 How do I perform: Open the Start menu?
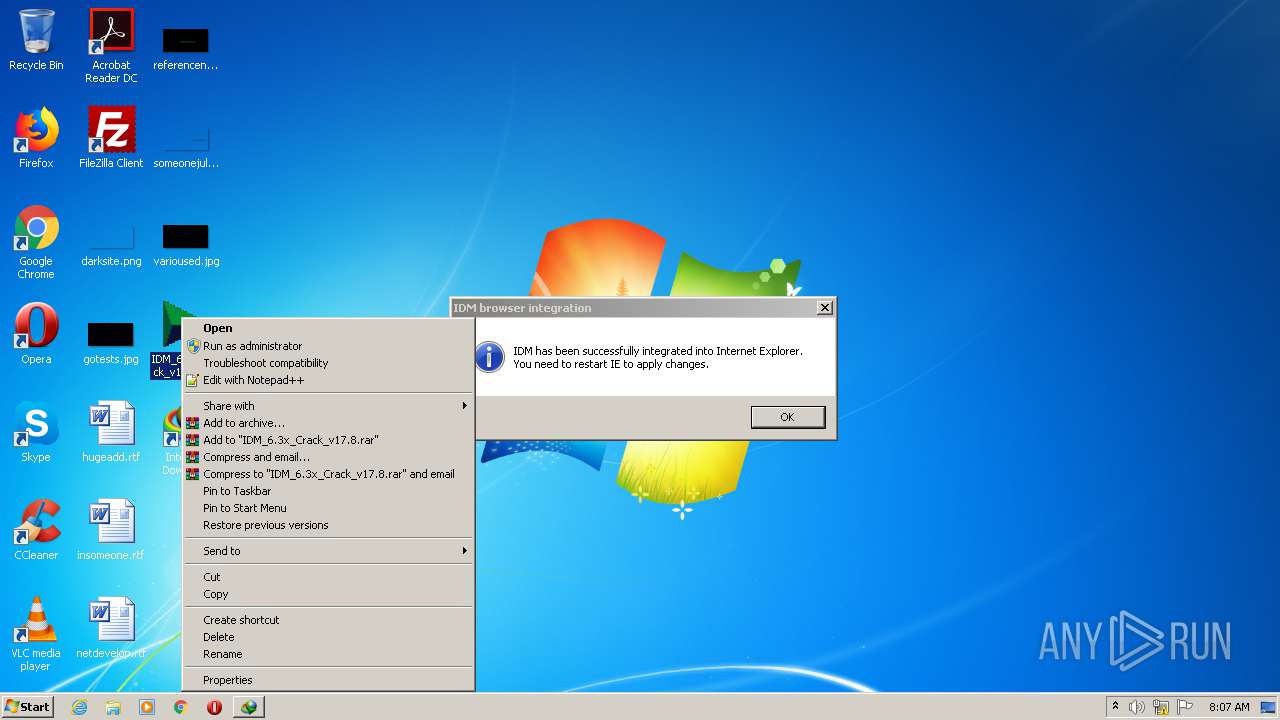(27, 707)
